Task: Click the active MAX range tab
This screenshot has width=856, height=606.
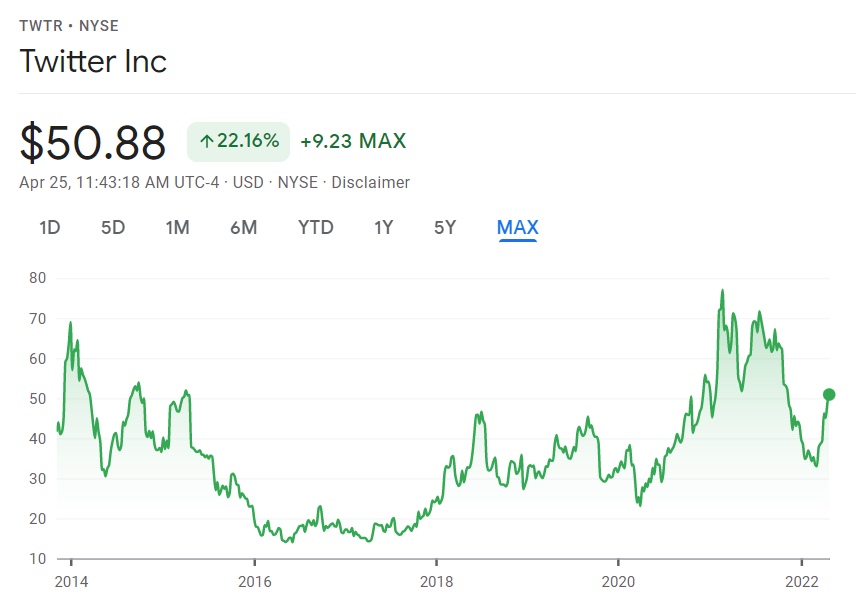Action: click(x=518, y=227)
